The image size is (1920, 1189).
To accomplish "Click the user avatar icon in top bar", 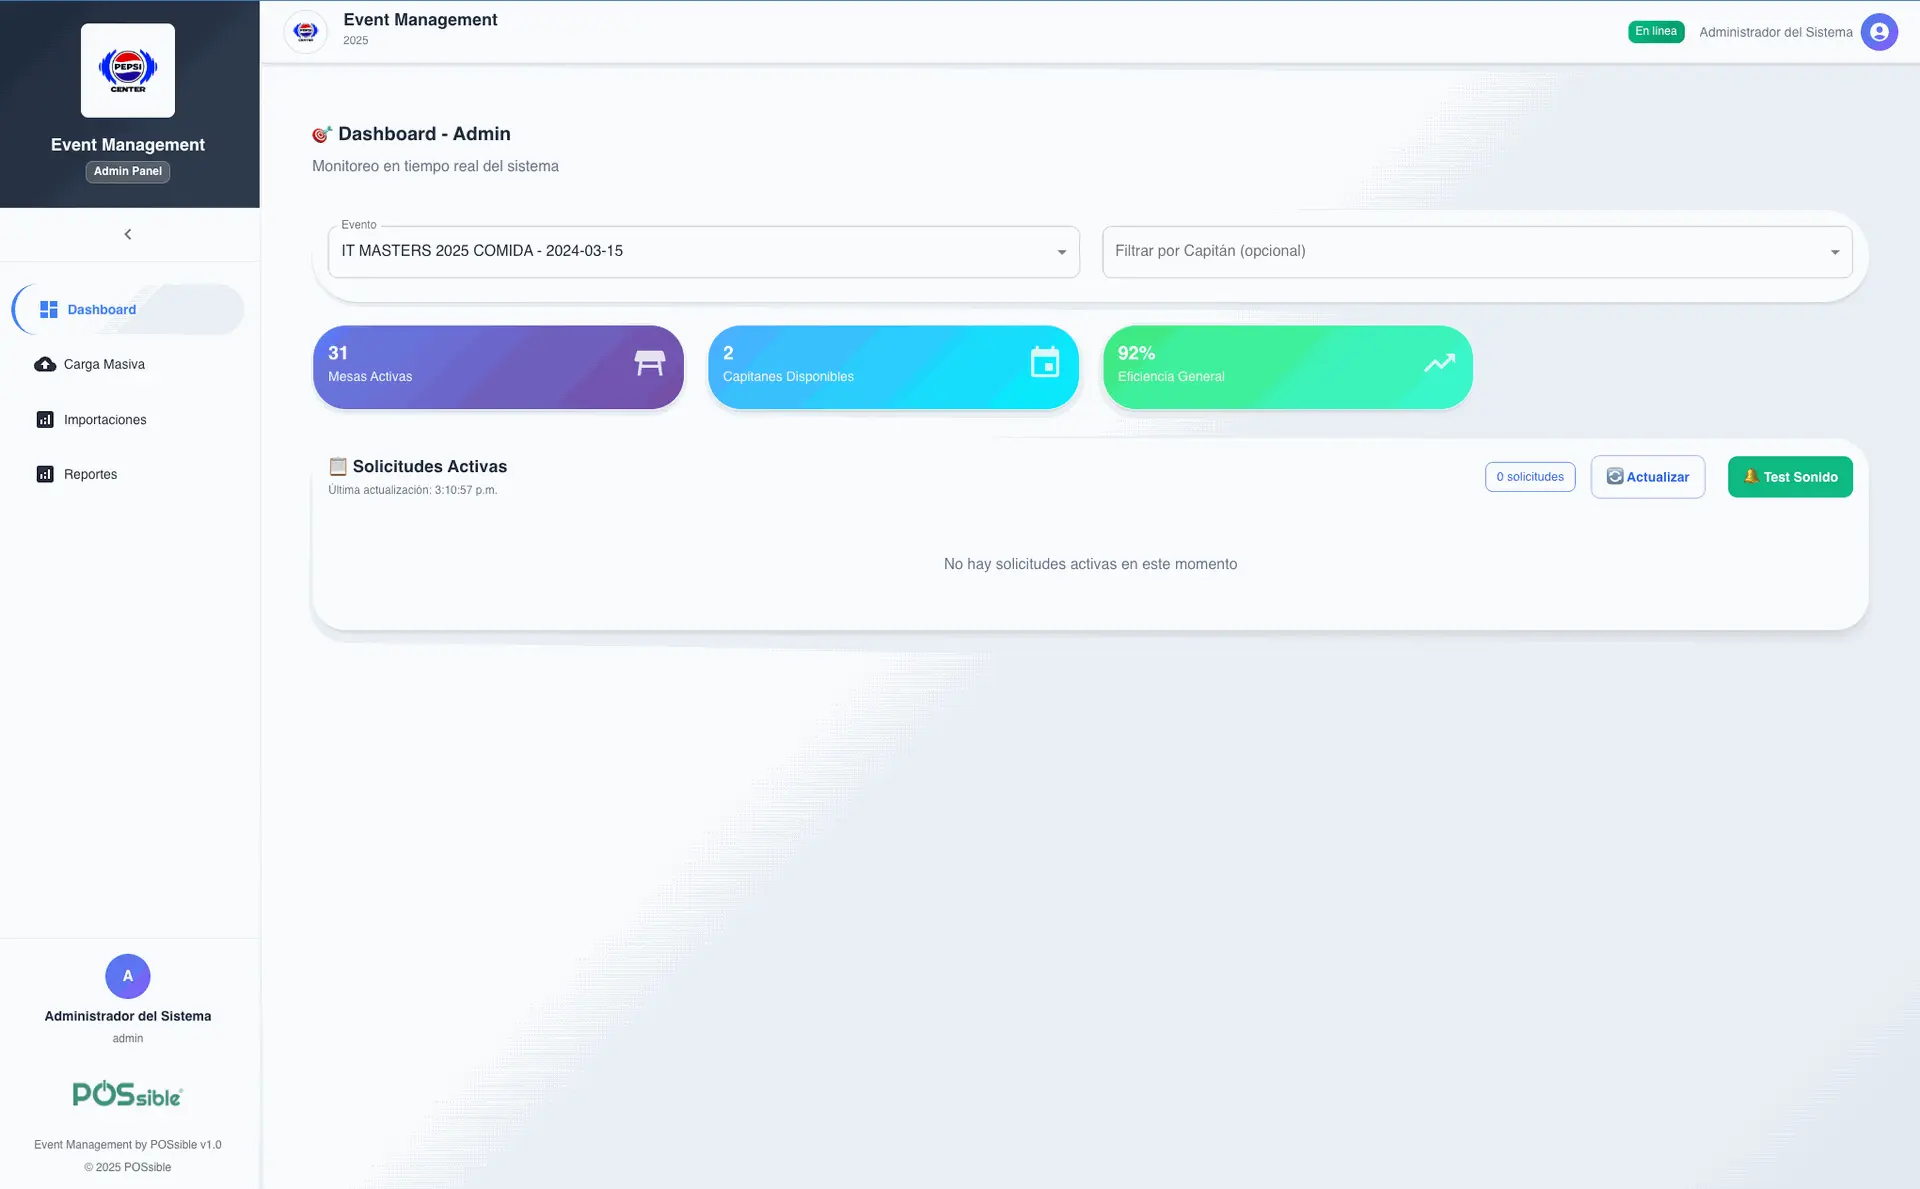I will coord(1878,32).
